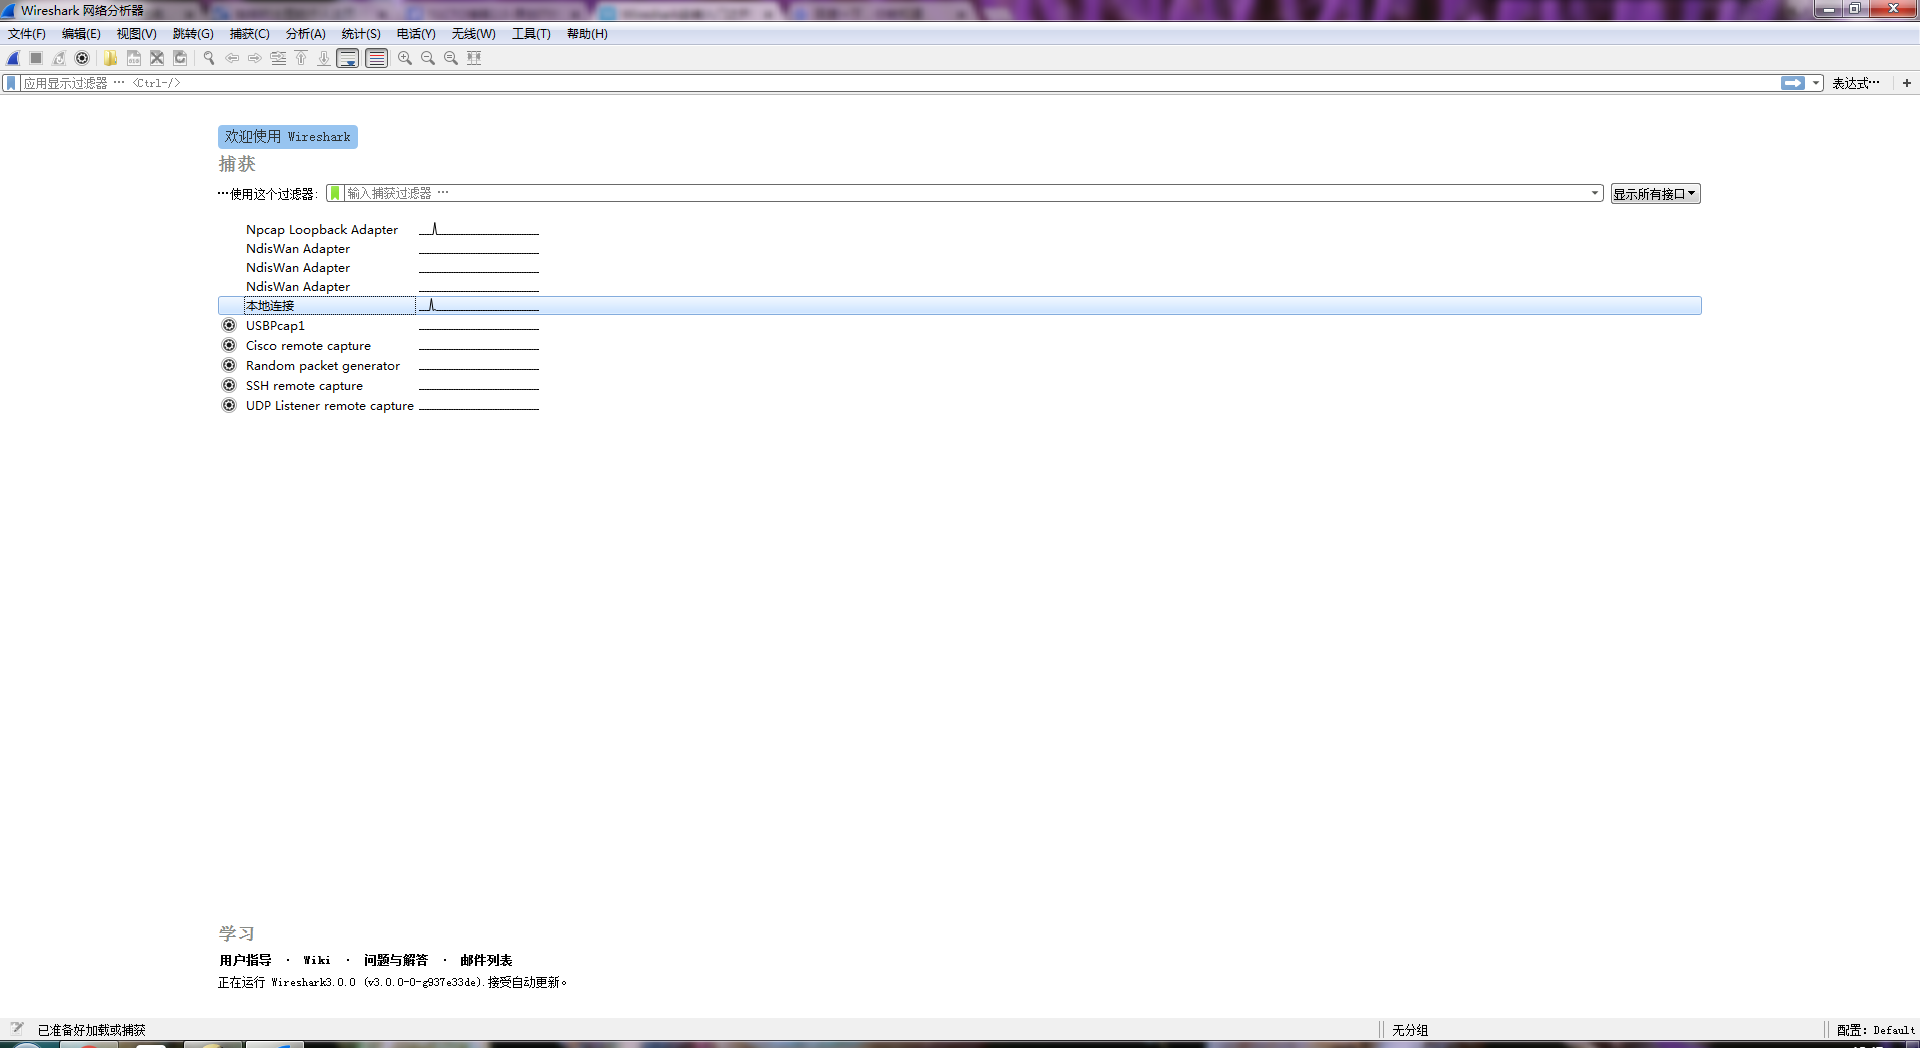The image size is (1920, 1048).
Task: Go to previous packet arrow icon
Action: [232, 58]
